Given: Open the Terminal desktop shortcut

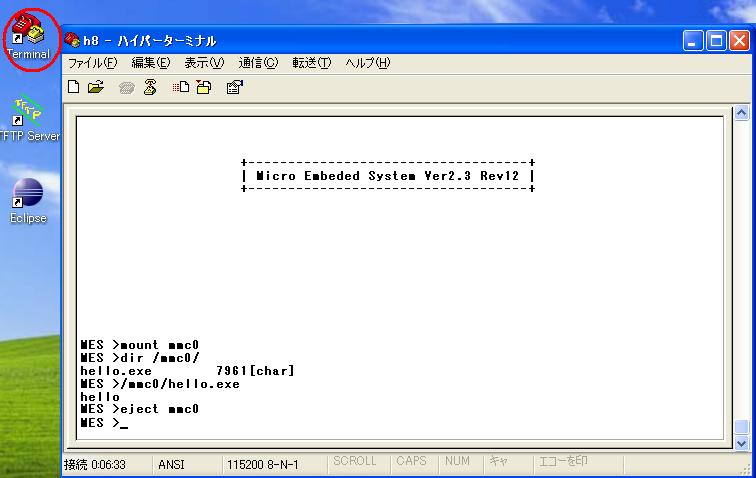Looking at the screenshot, I should tap(28, 36).
